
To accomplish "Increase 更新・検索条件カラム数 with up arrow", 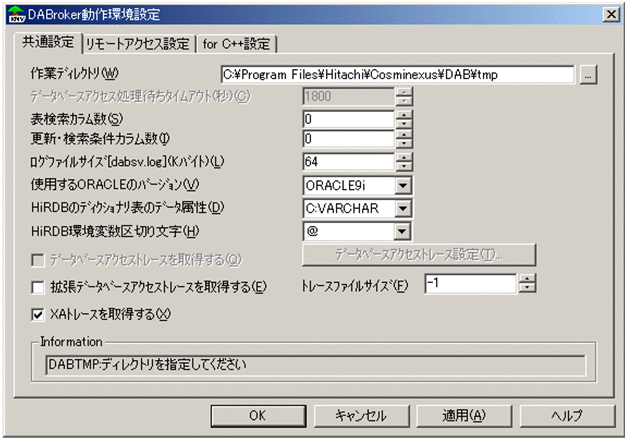I will 404,135.
